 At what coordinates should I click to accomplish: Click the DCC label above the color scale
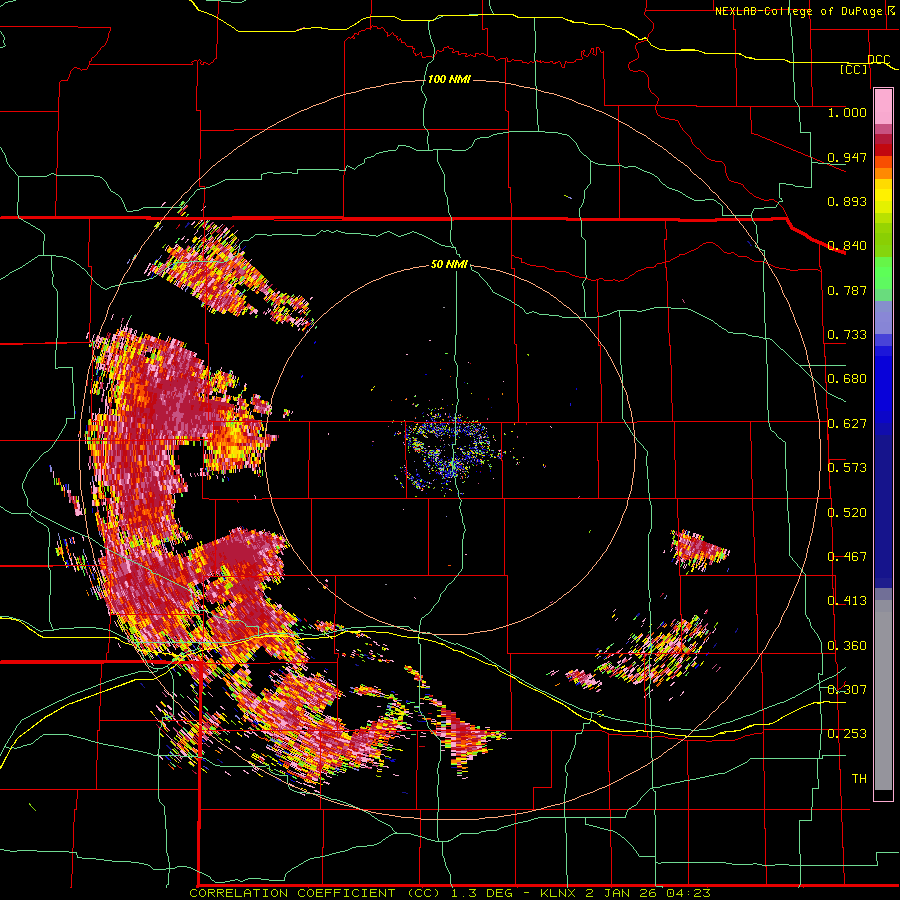878,59
